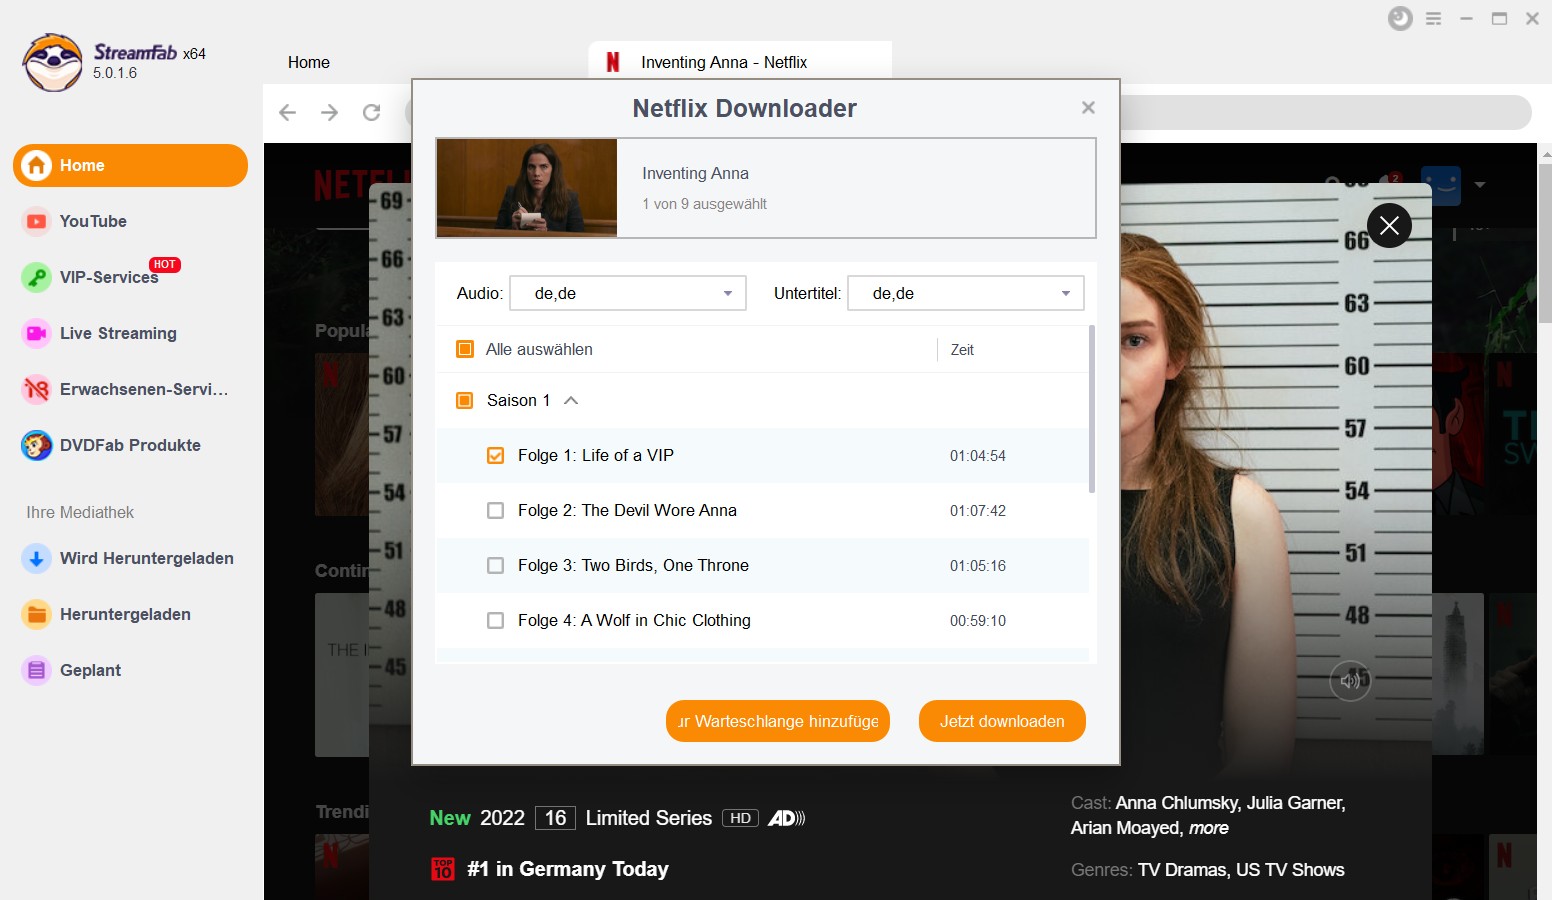
Task: Click US TV Shows genre link
Action: pos(1290,870)
